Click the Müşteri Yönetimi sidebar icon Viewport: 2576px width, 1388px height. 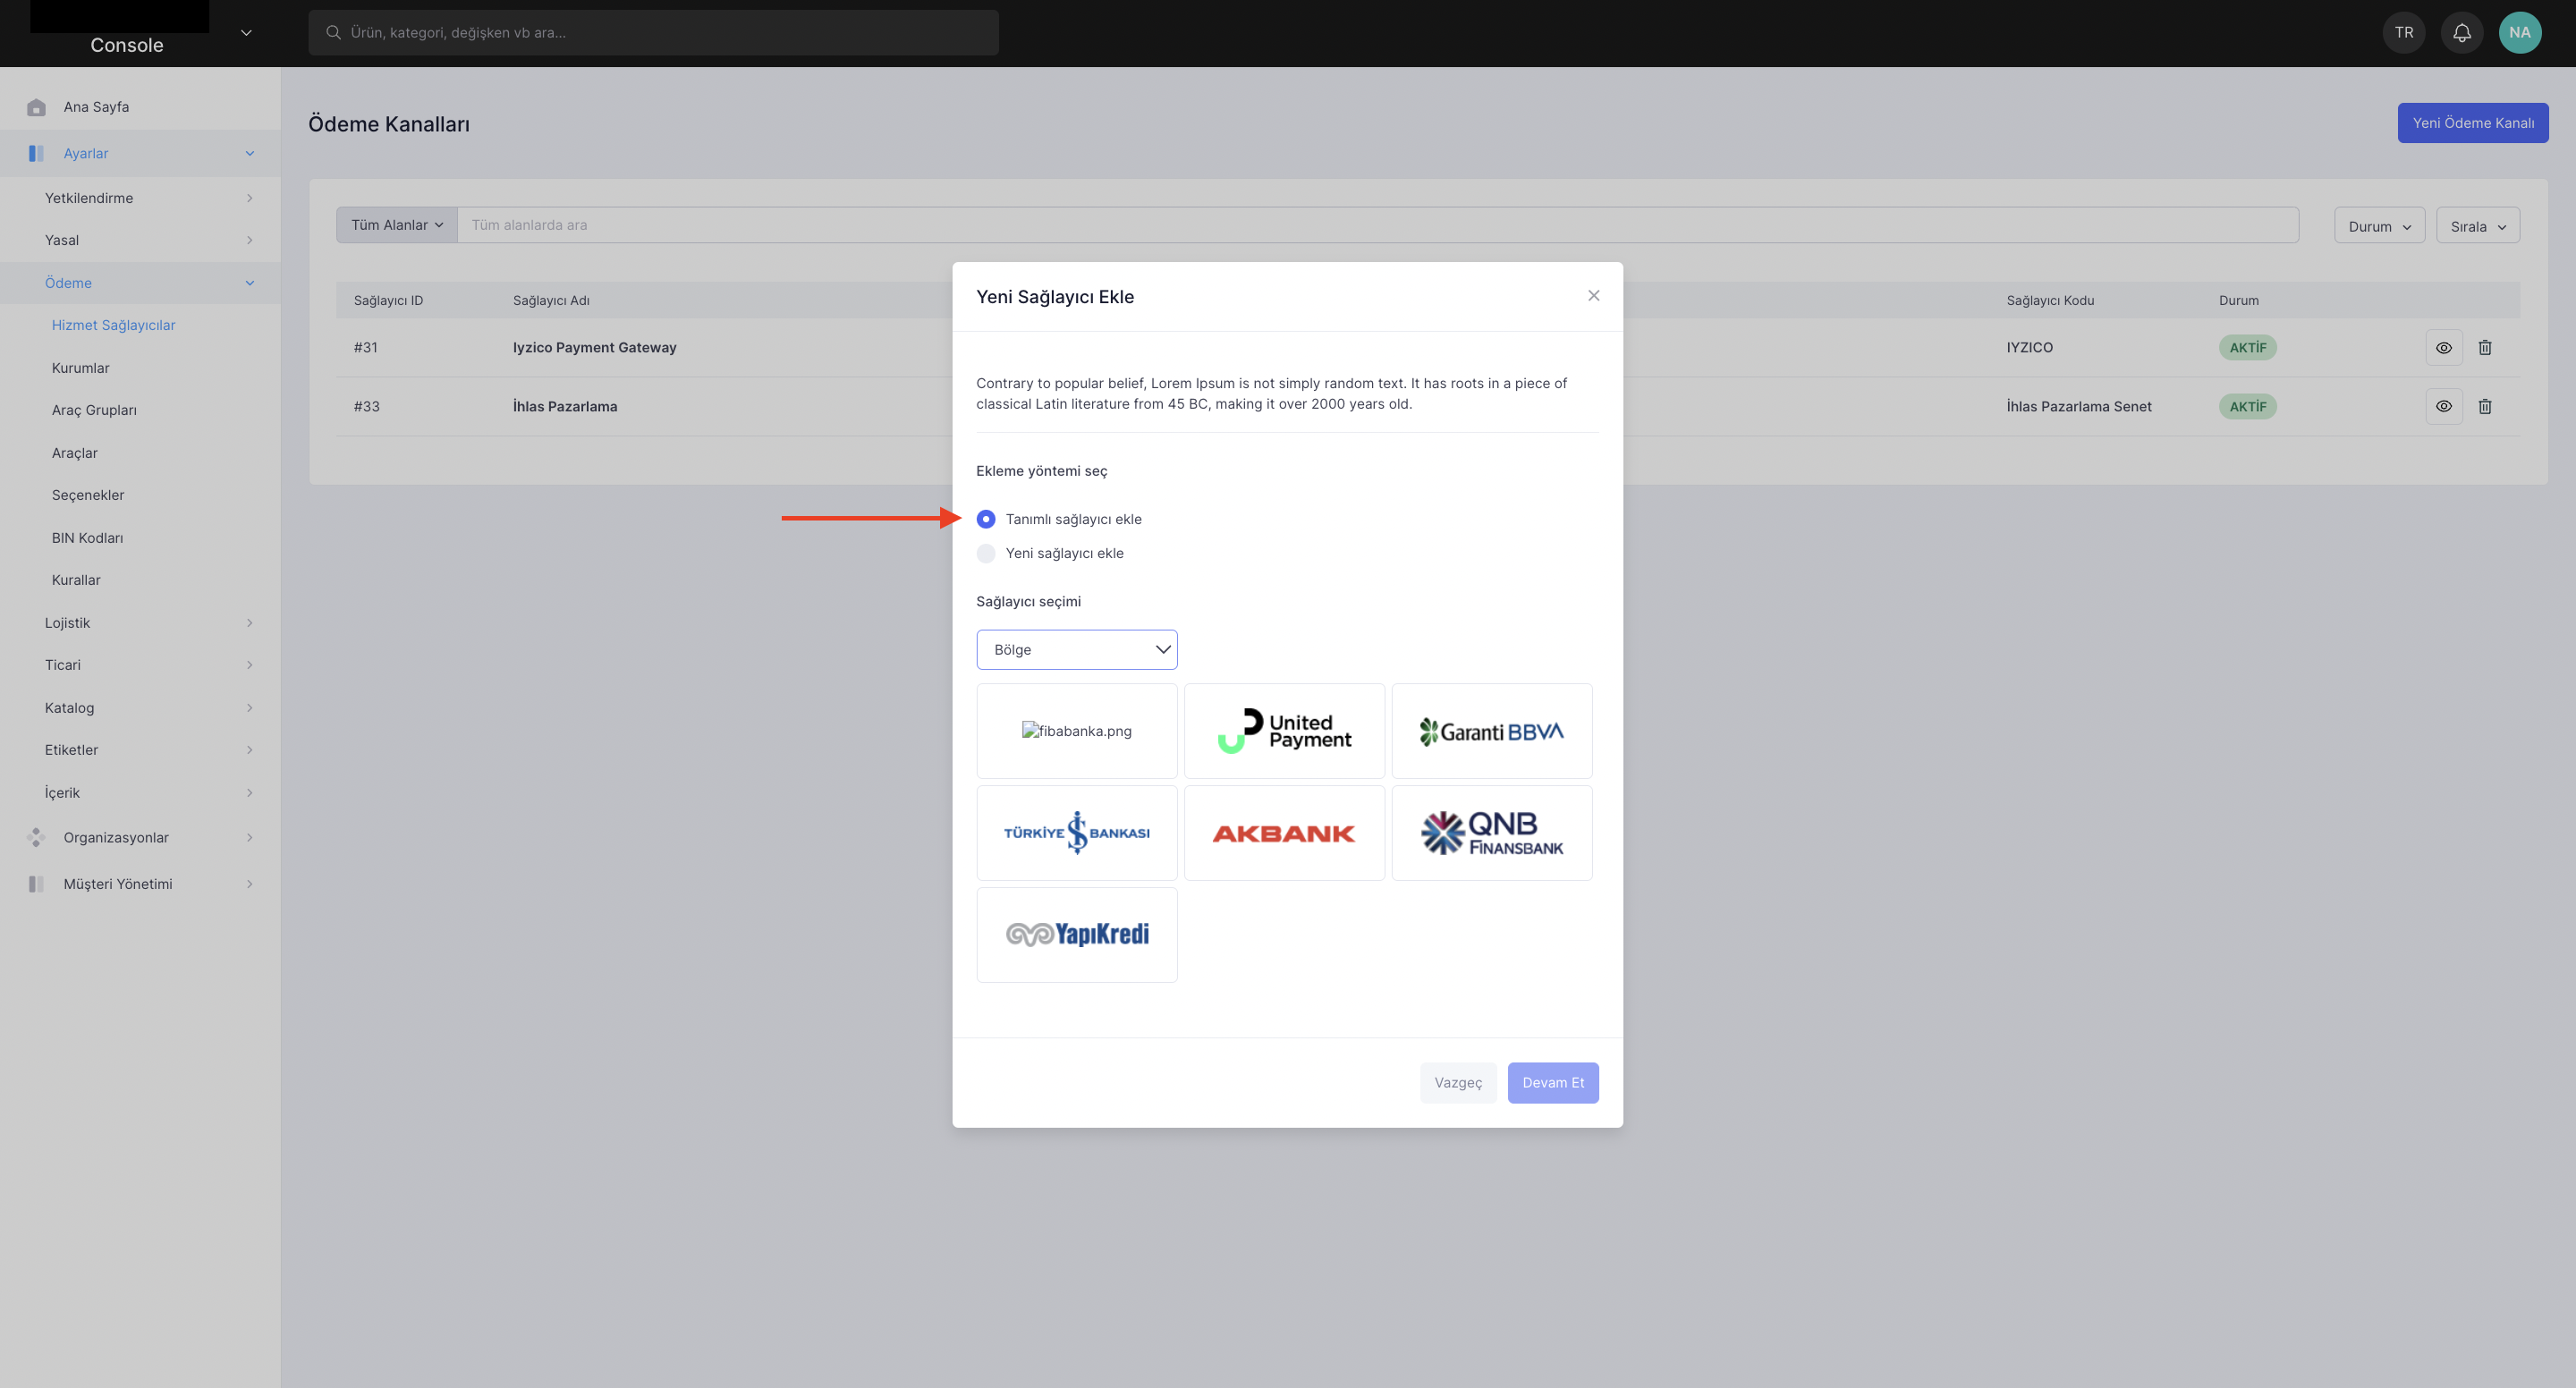[36, 884]
